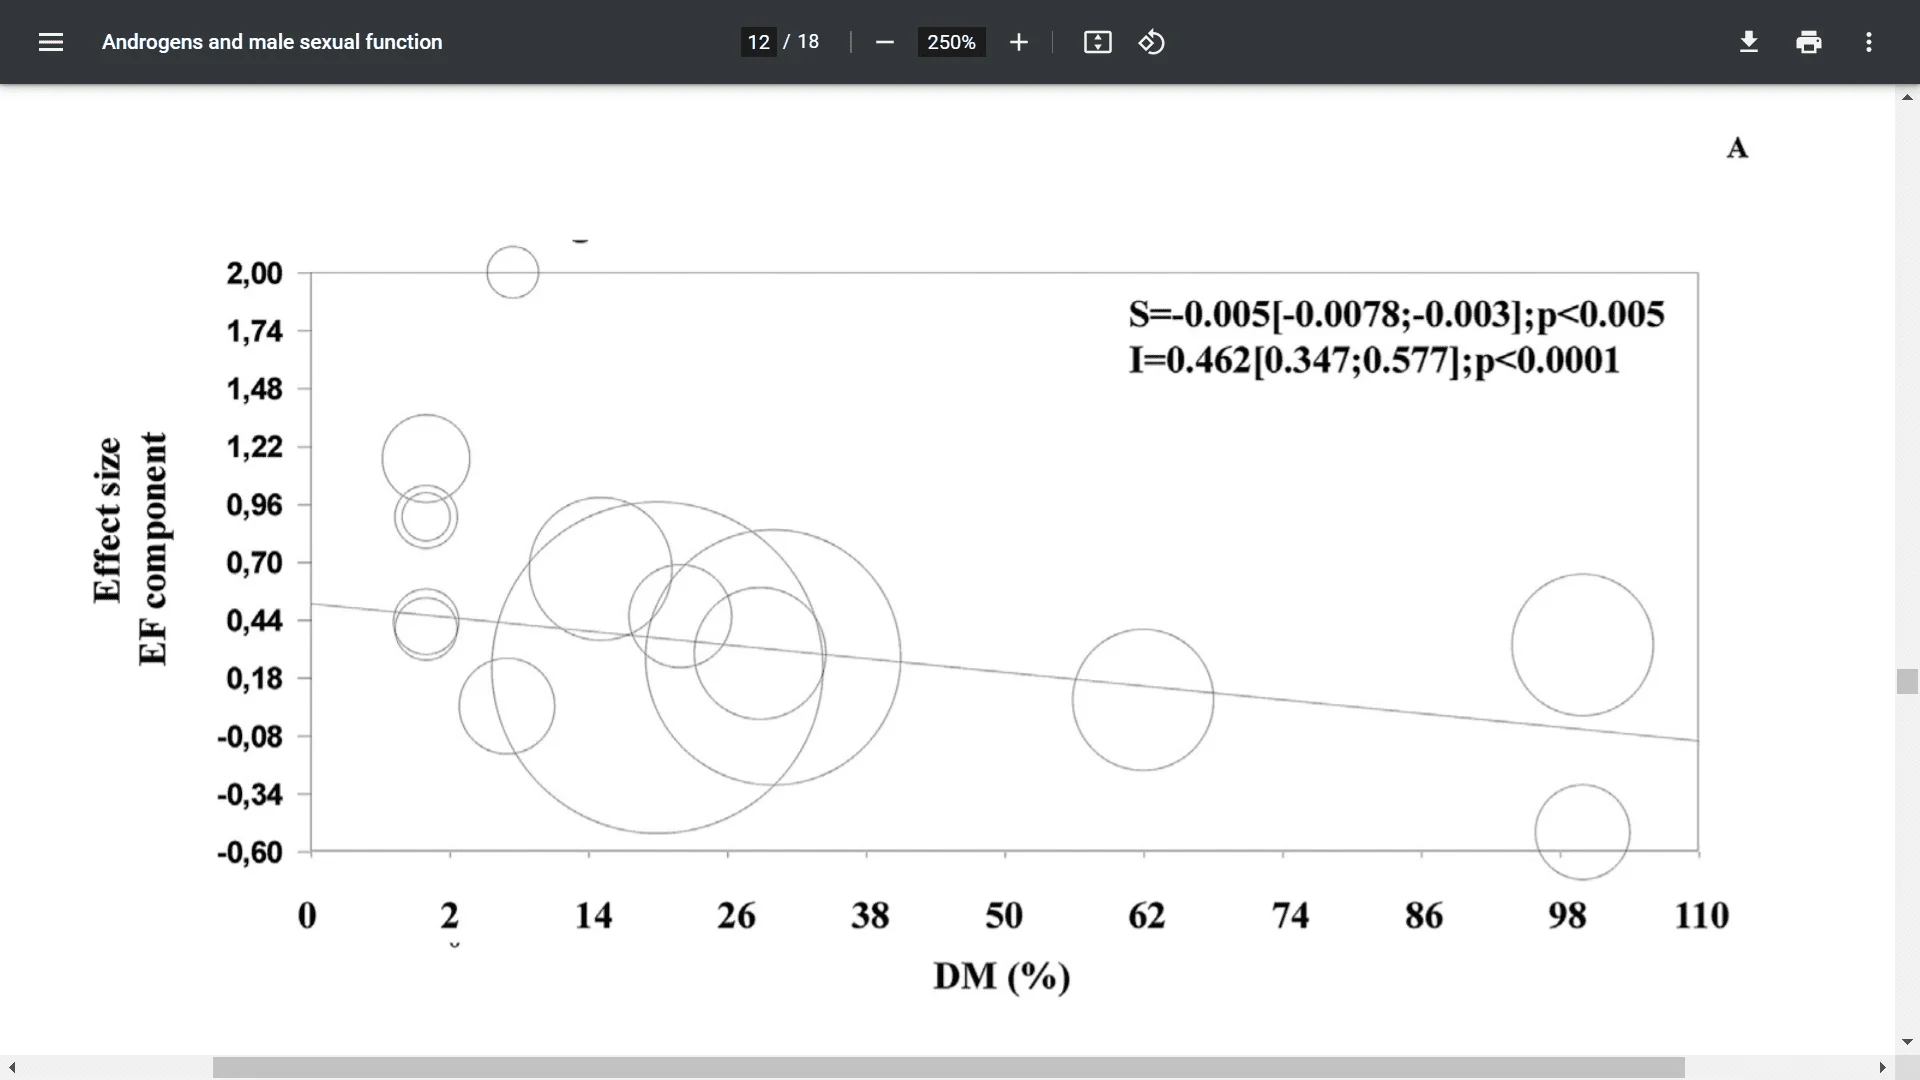This screenshot has height=1080, width=1920.
Task: Click the x-axis value '74'
Action: [1290, 915]
